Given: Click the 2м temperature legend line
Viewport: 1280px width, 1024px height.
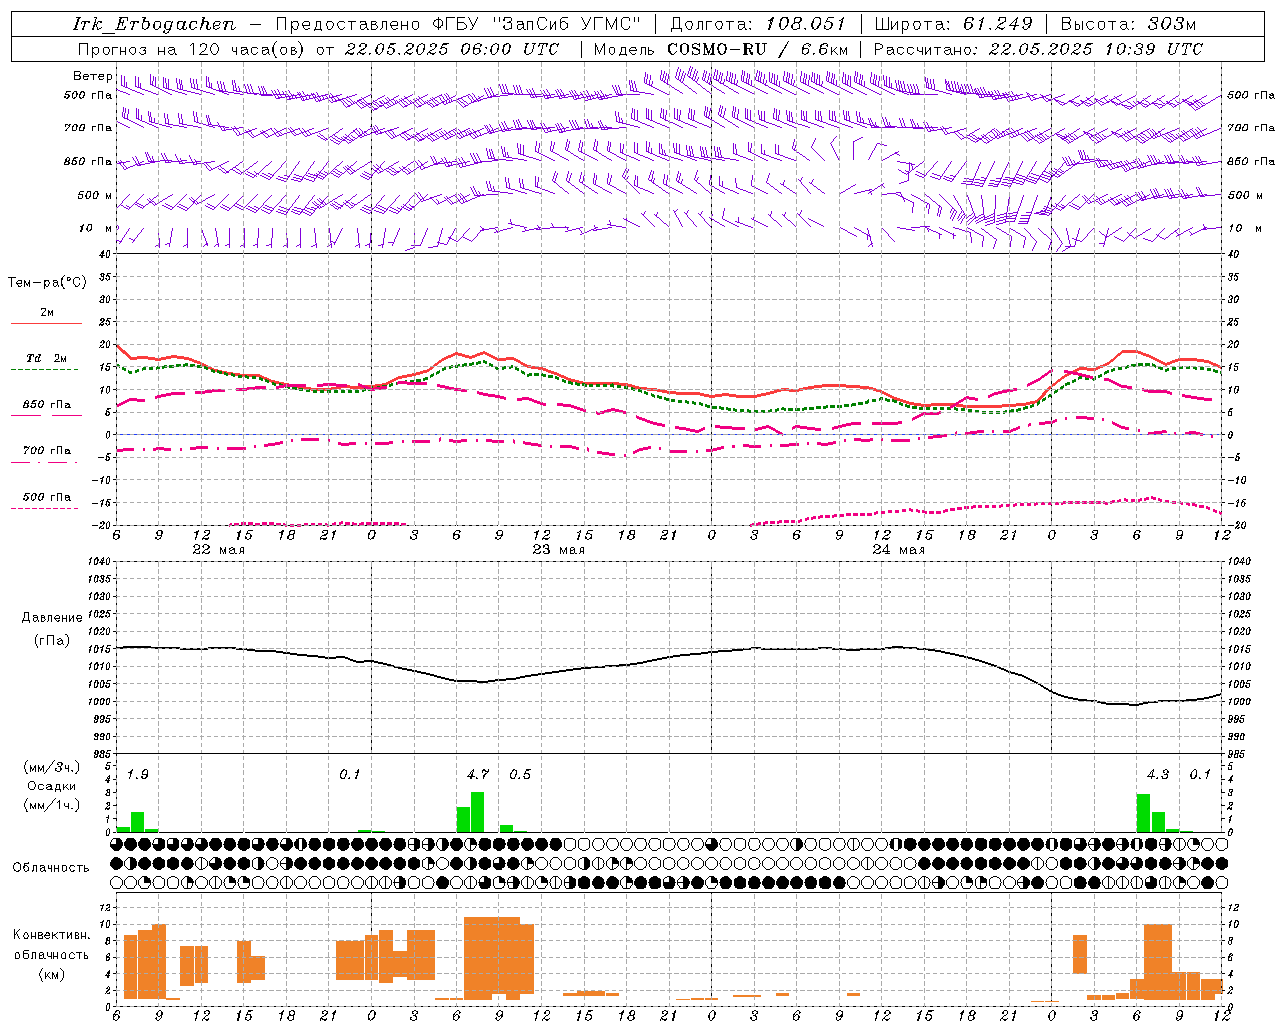Looking at the screenshot, I should click(x=46, y=324).
